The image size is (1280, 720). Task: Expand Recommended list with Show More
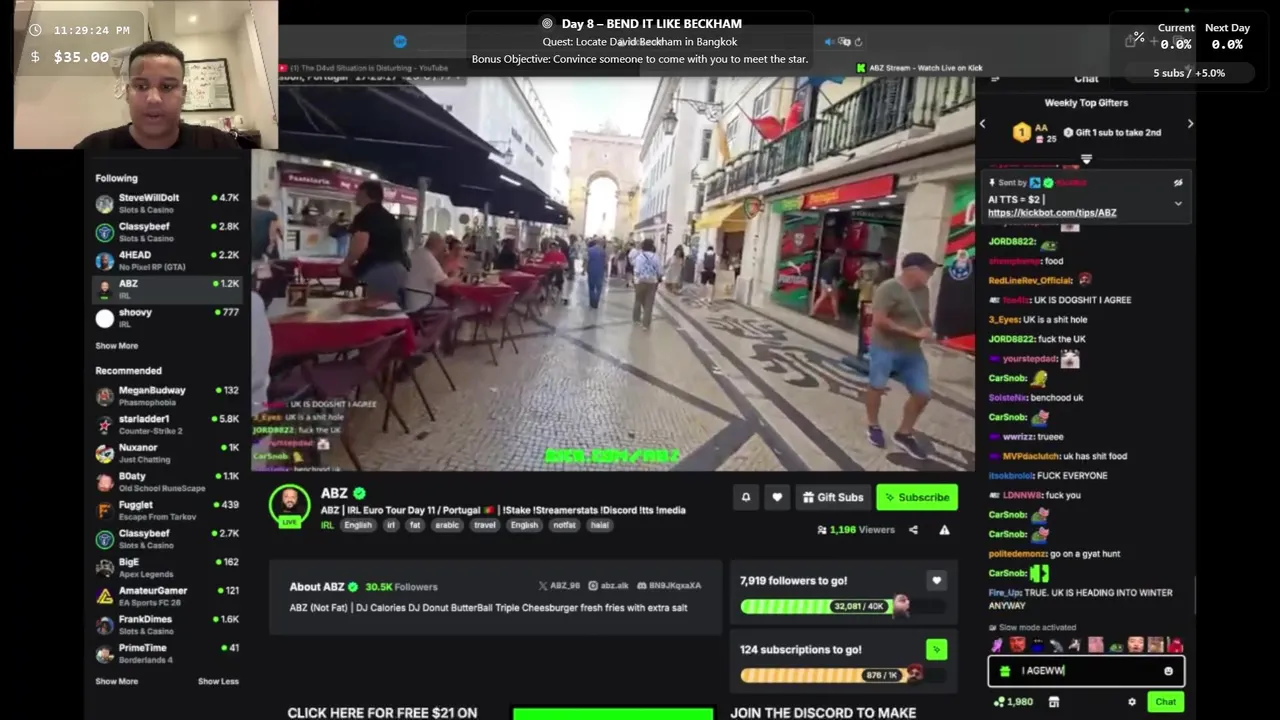pyautogui.click(x=116, y=681)
